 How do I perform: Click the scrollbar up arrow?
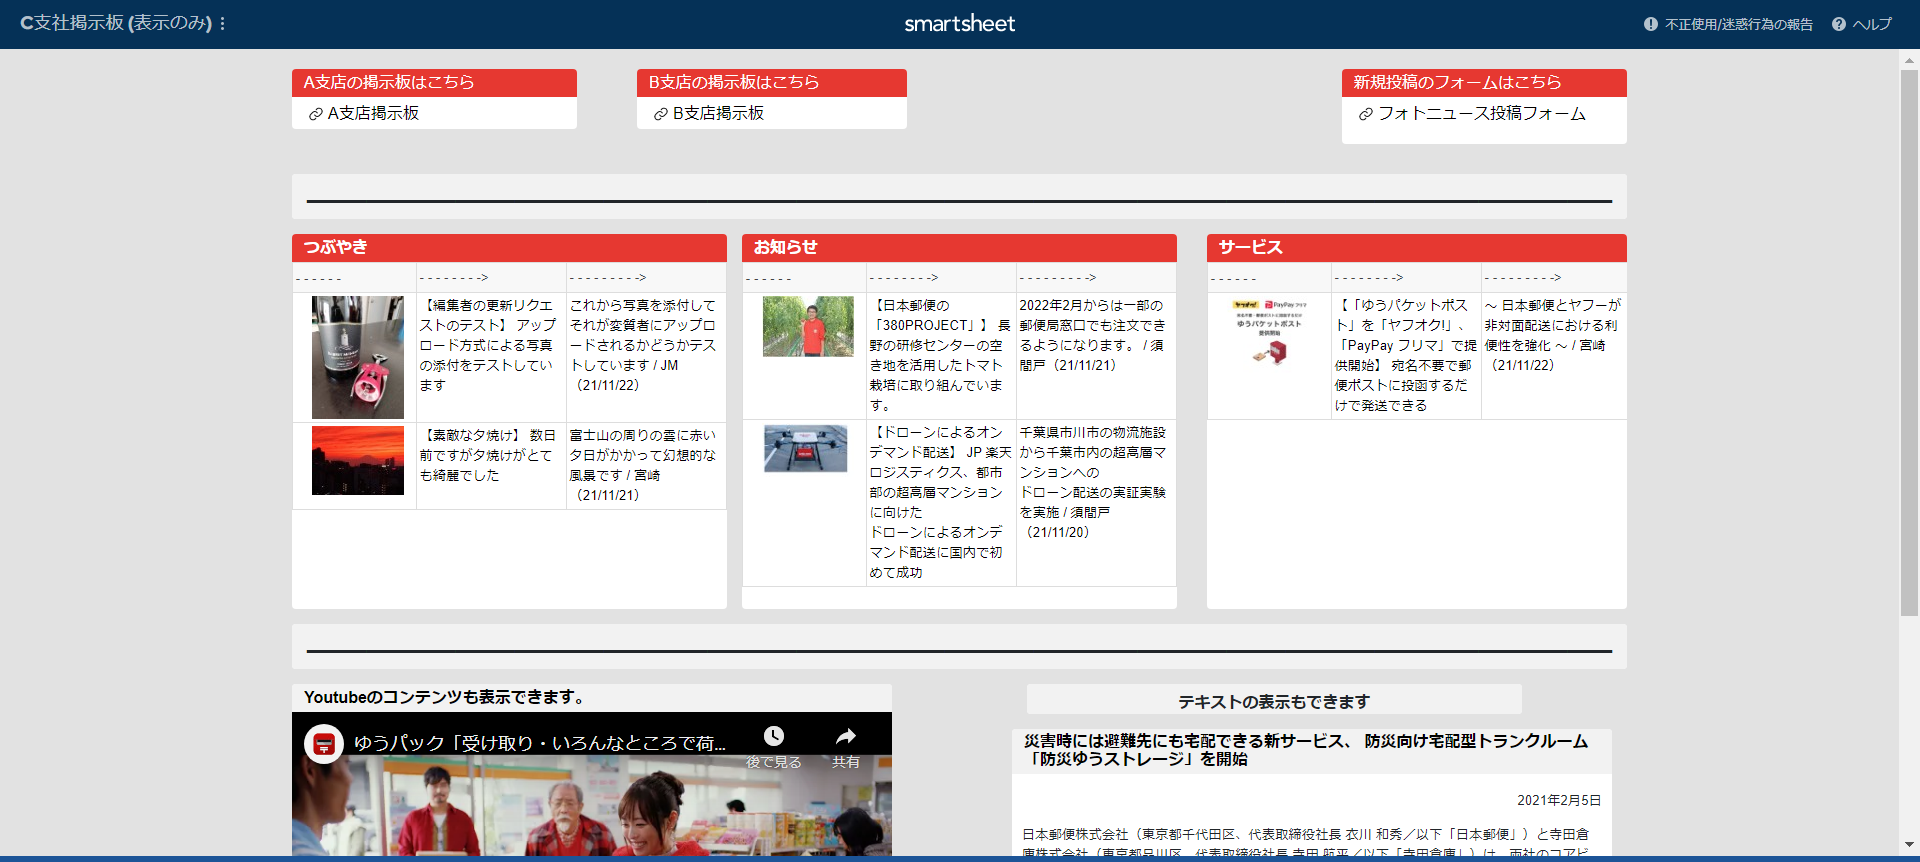(x=1909, y=60)
